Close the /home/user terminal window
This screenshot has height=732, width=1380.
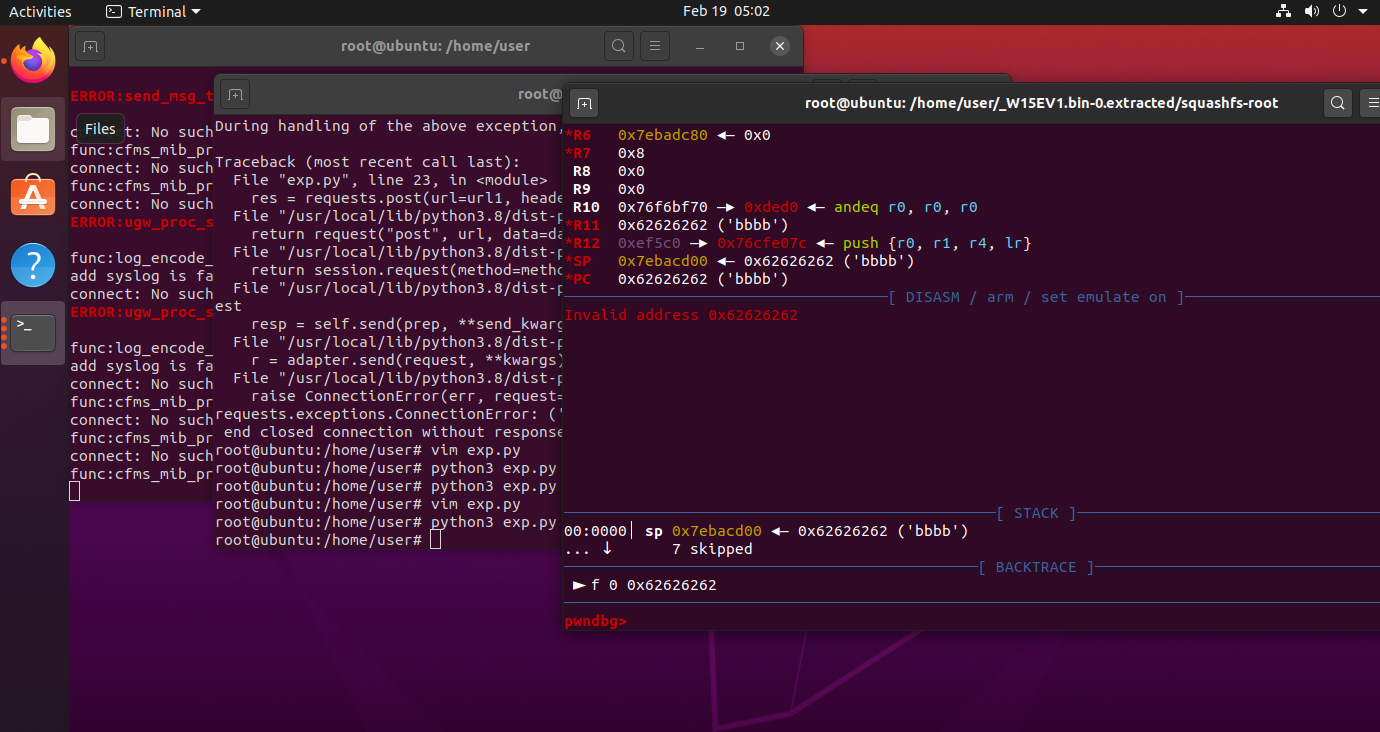tap(780, 46)
